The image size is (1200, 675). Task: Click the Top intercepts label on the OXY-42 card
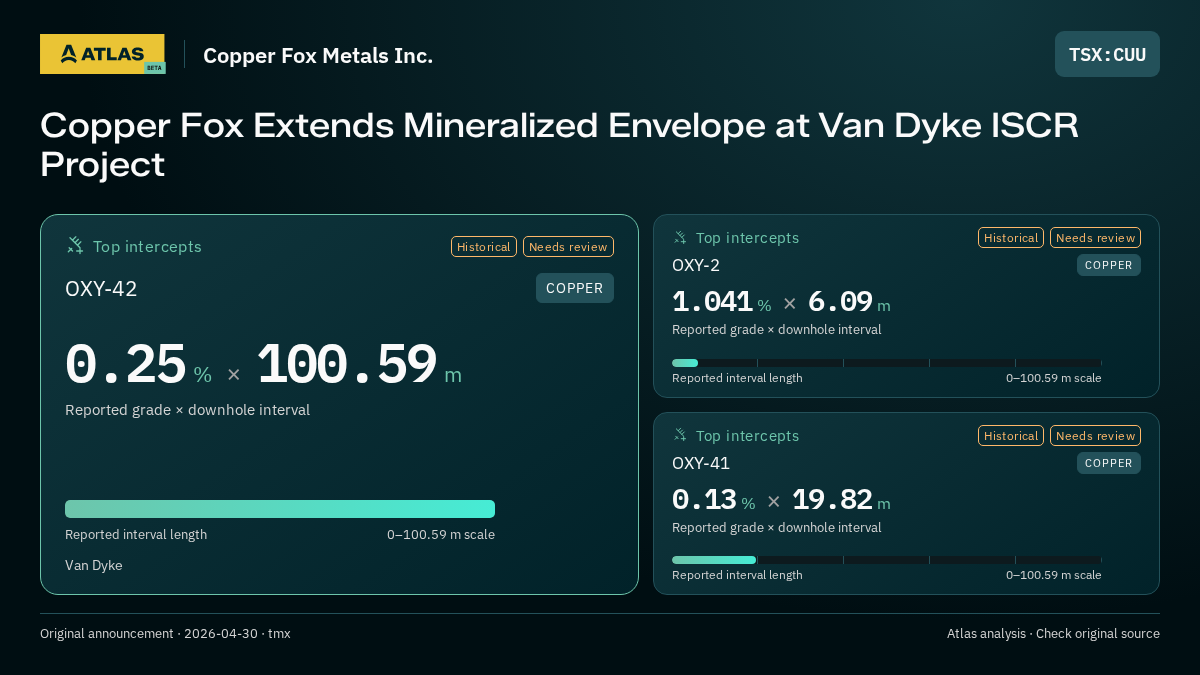pos(147,247)
